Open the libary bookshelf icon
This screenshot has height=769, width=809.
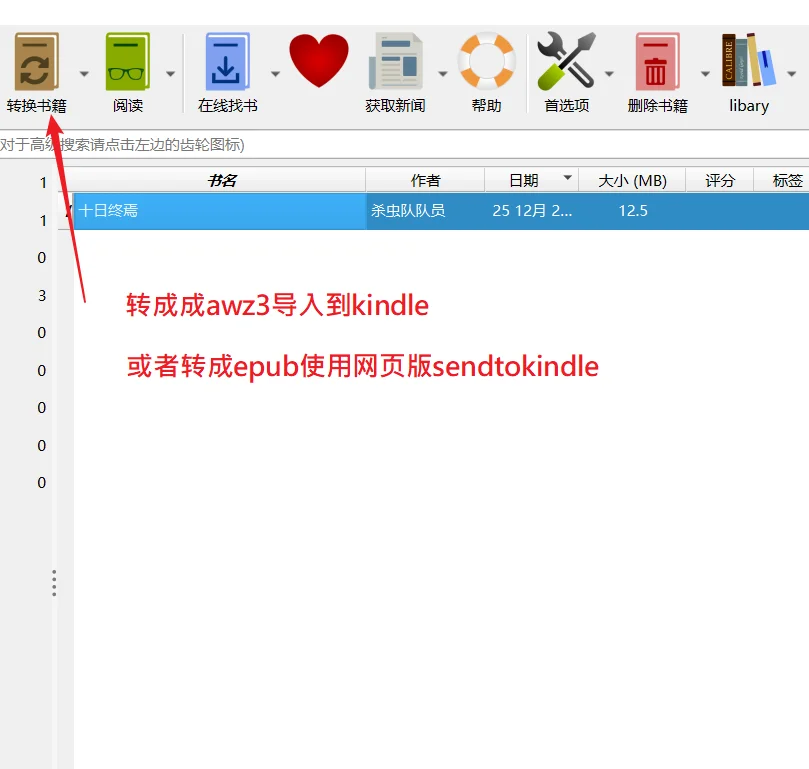pyautogui.click(x=749, y=60)
